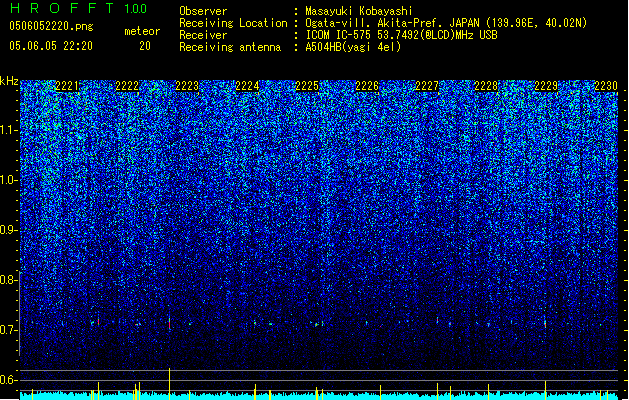Image resolution: width=629 pixels, height=400 pixels.
Task: Click the 0.6 frequency axis label
Action: coord(8,380)
